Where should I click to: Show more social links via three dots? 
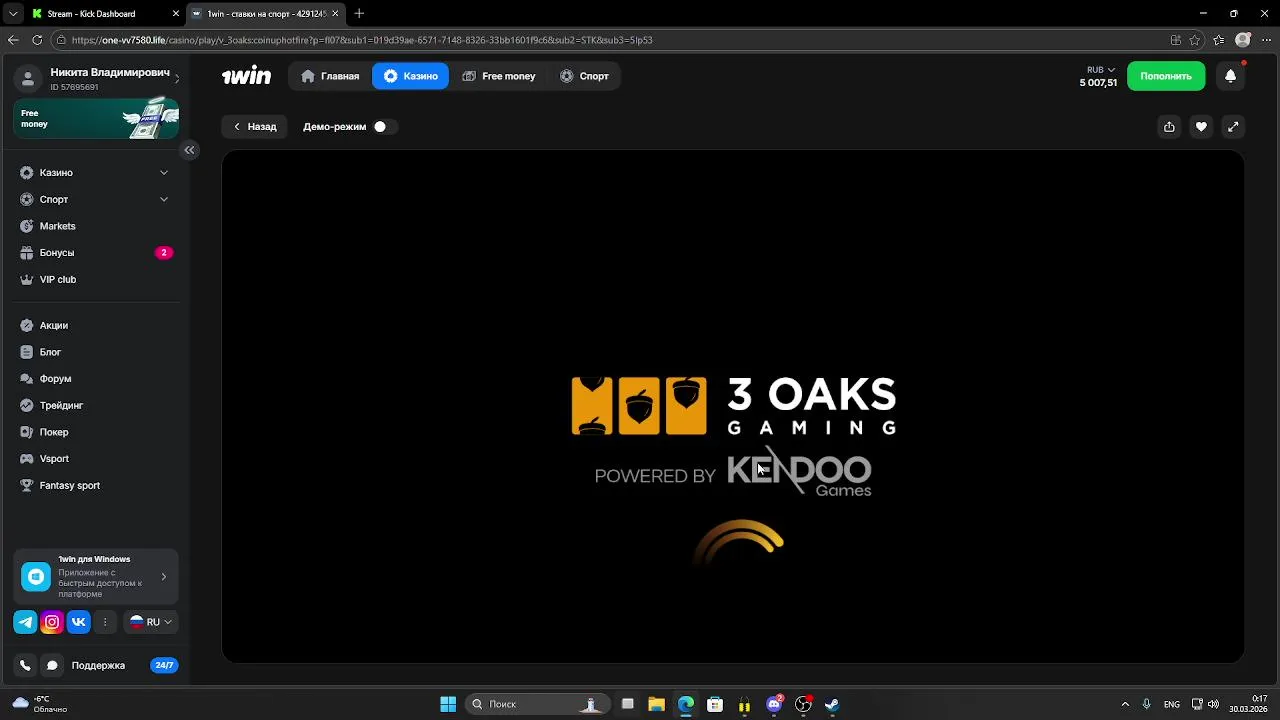tap(105, 622)
